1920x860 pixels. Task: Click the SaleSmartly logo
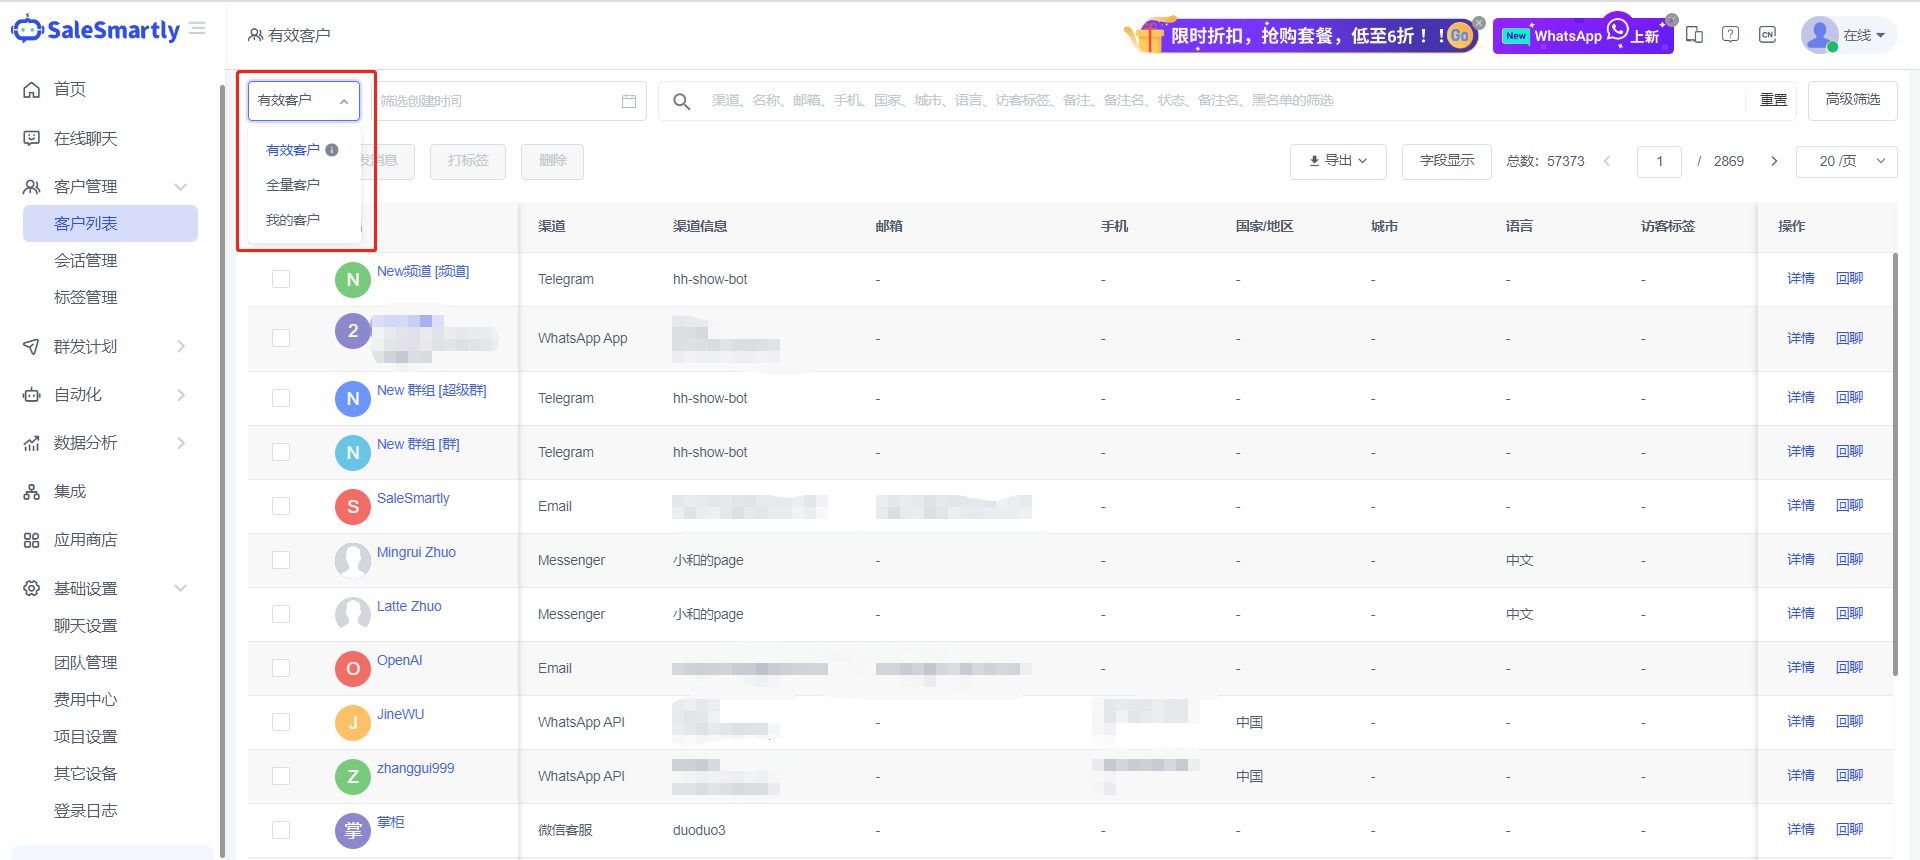coord(95,29)
